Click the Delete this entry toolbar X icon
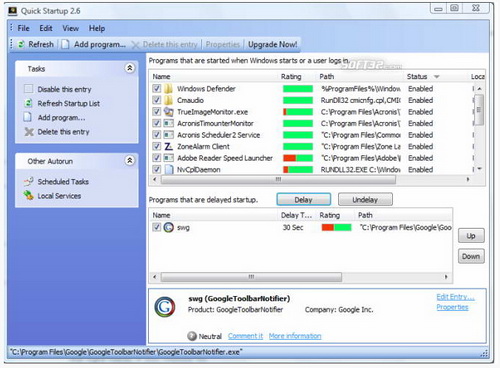This screenshot has width=500, height=368. pyautogui.click(x=135, y=45)
